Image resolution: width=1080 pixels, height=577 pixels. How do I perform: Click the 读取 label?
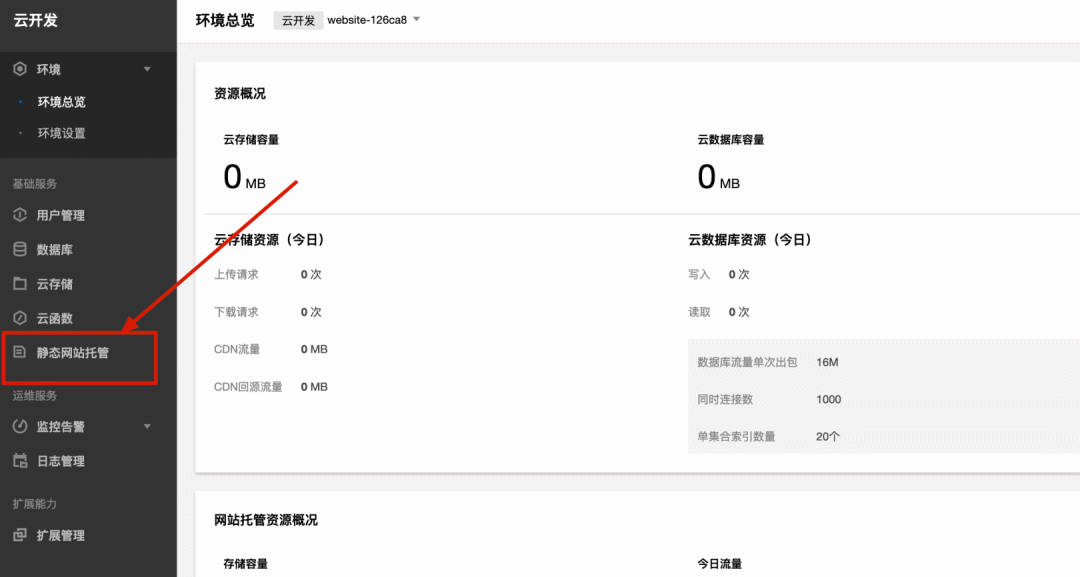pos(699,312)
